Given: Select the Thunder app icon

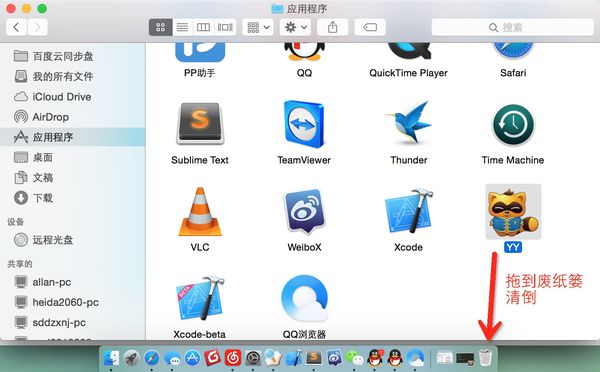Looking at the screenshot, I should click(409, 122).
